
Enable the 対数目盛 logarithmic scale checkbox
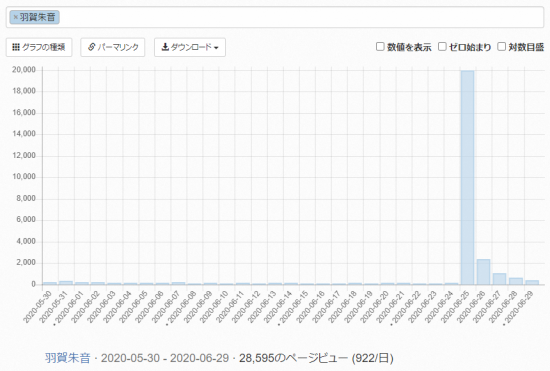click(502, 46)
